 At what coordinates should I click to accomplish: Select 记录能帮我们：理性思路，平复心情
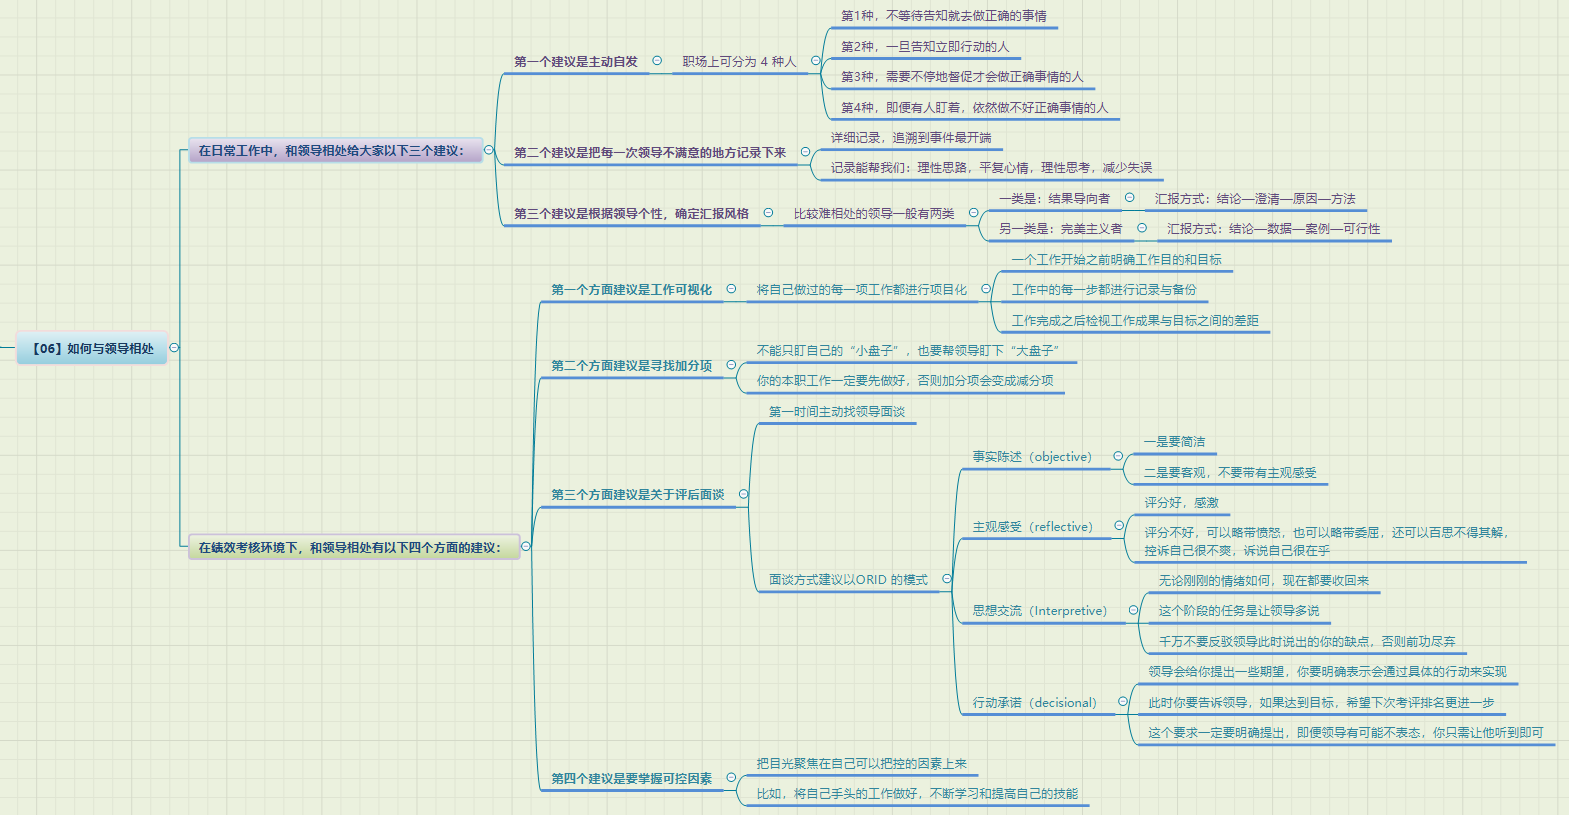point(991,168)
